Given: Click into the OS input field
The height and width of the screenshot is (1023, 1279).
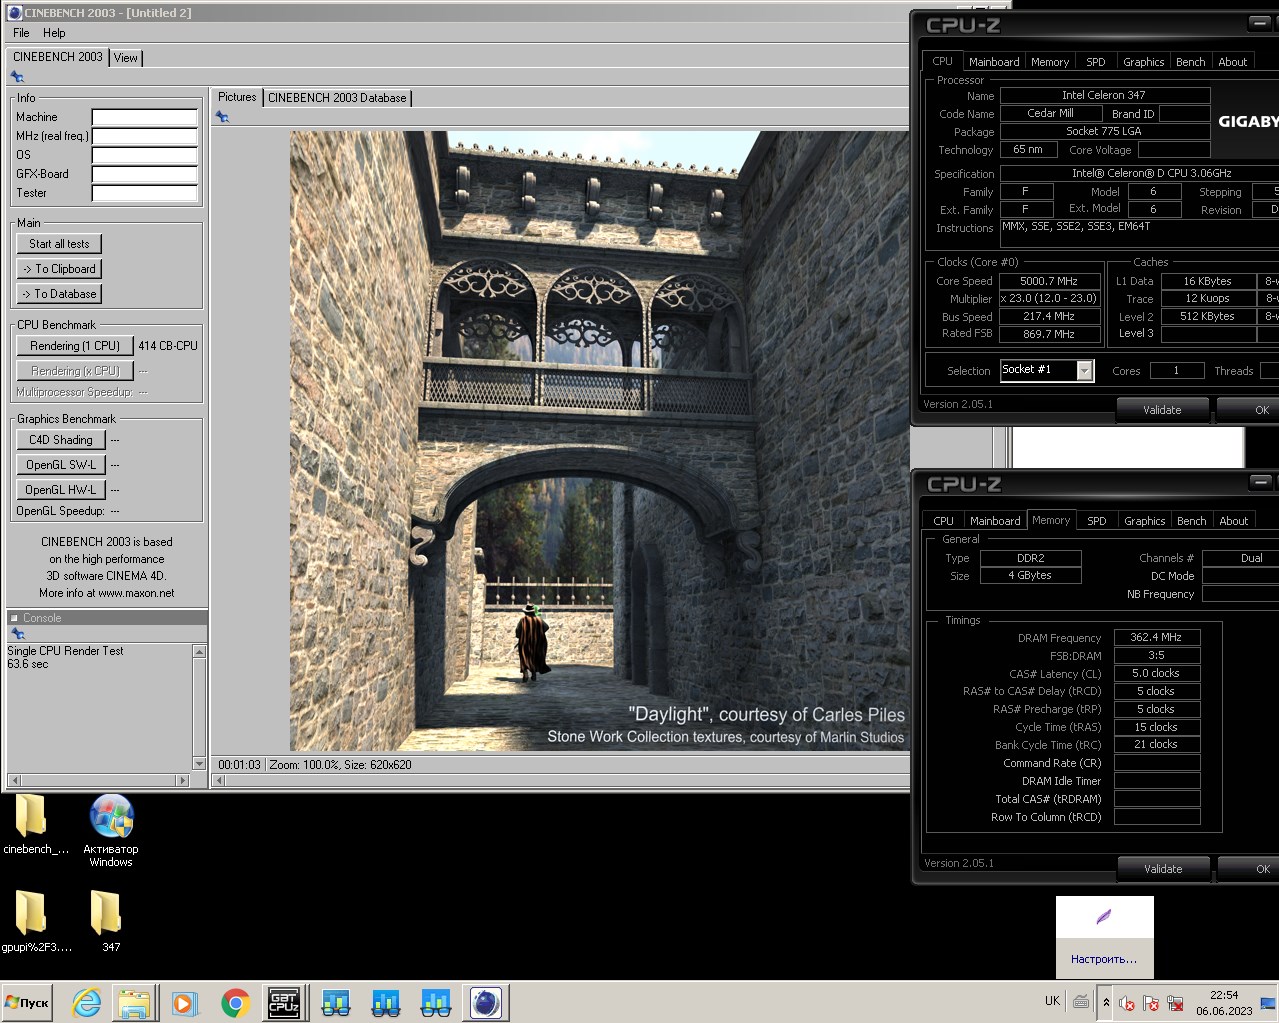Looking at the screenshot, I should pyautogui.click(x=145, y=155).
